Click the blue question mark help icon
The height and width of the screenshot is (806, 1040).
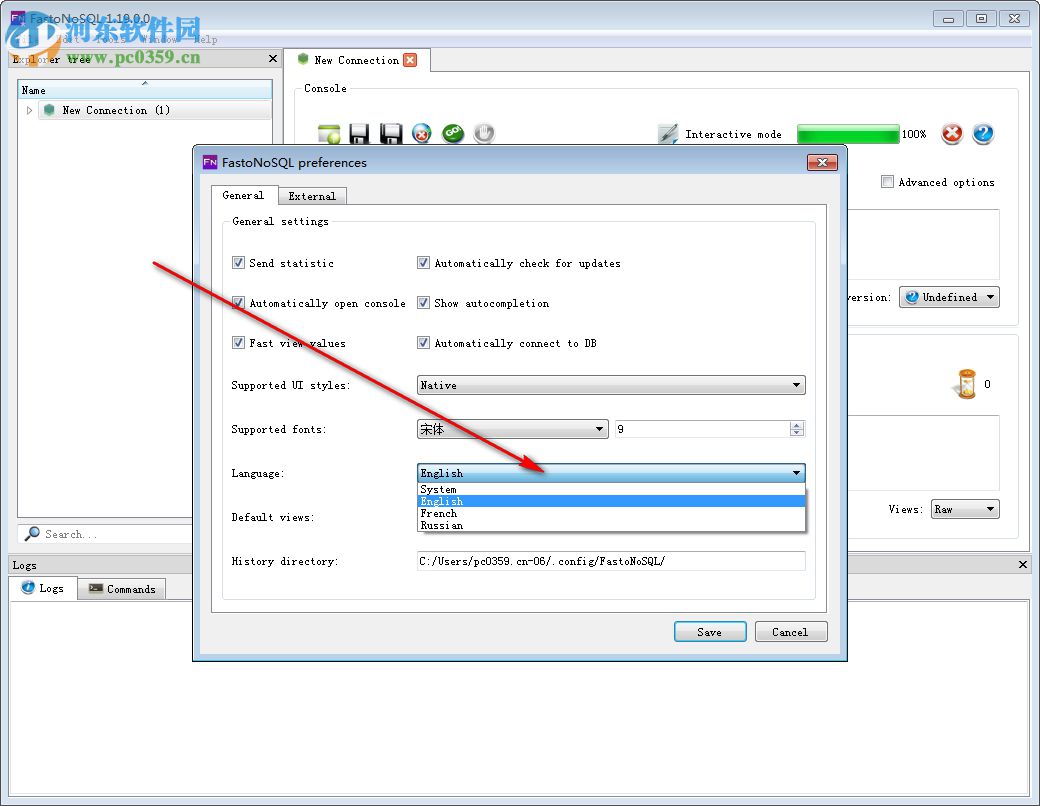(x=983, y=134)
